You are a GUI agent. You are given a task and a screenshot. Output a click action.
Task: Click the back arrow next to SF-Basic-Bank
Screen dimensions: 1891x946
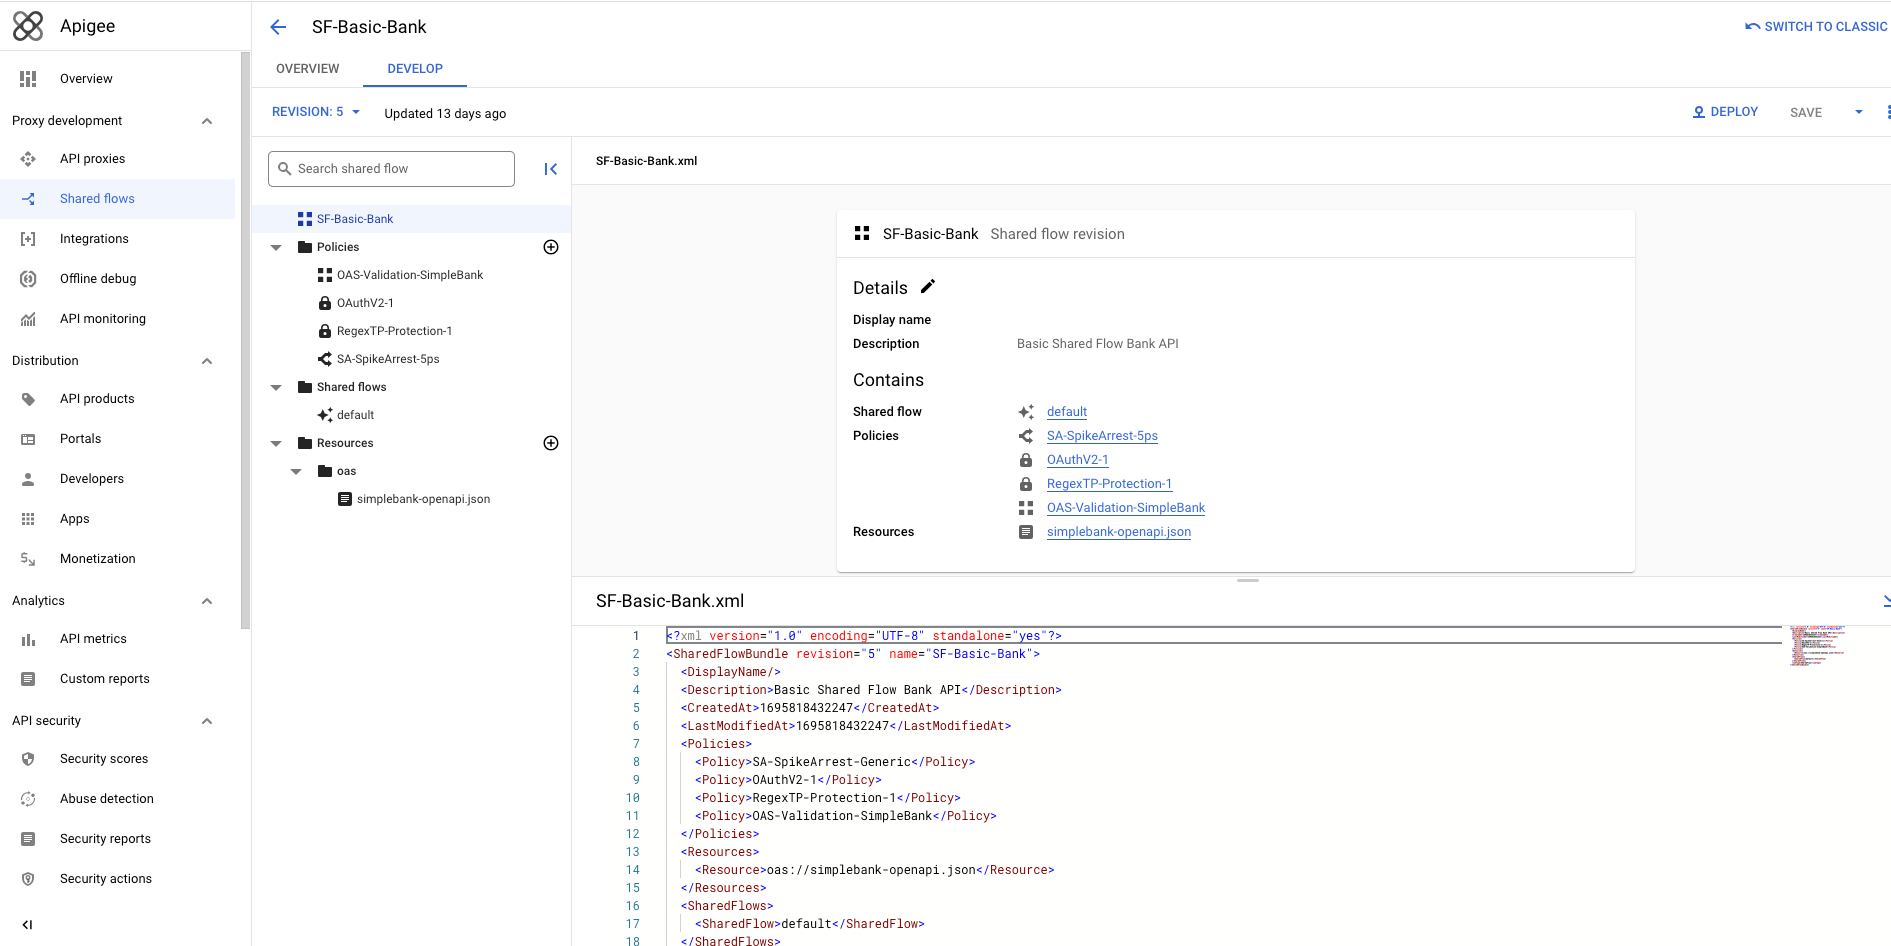tap(278, 27)
